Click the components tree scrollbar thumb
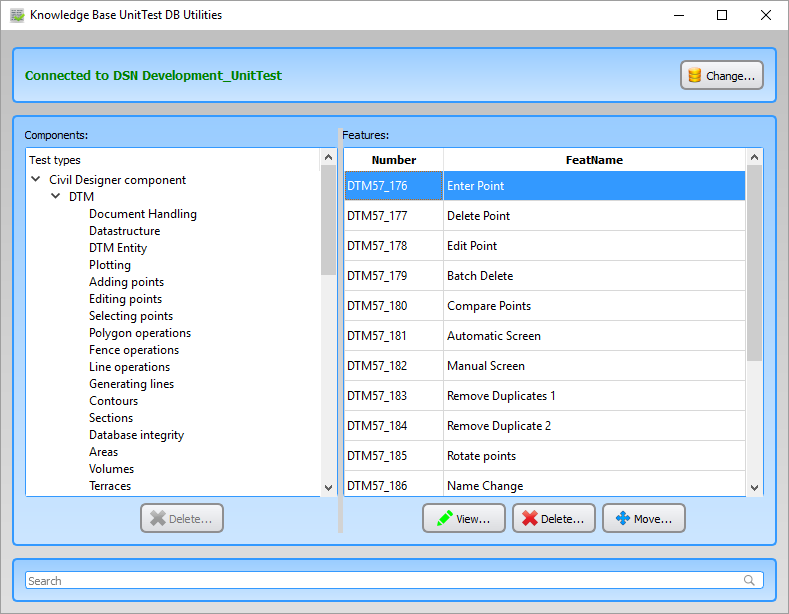Image resolution: width=789 pixels, height=614 pixels. 329,220
